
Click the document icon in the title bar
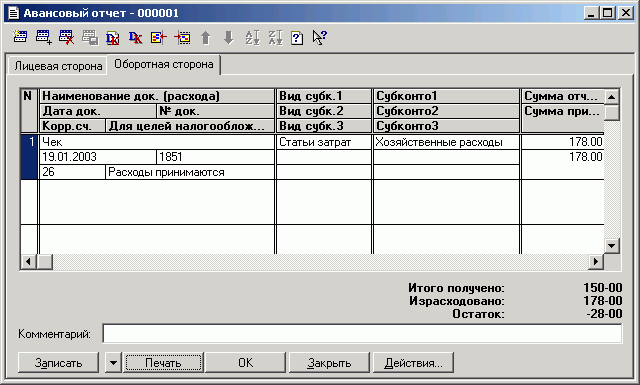click(x=13, y=13)
